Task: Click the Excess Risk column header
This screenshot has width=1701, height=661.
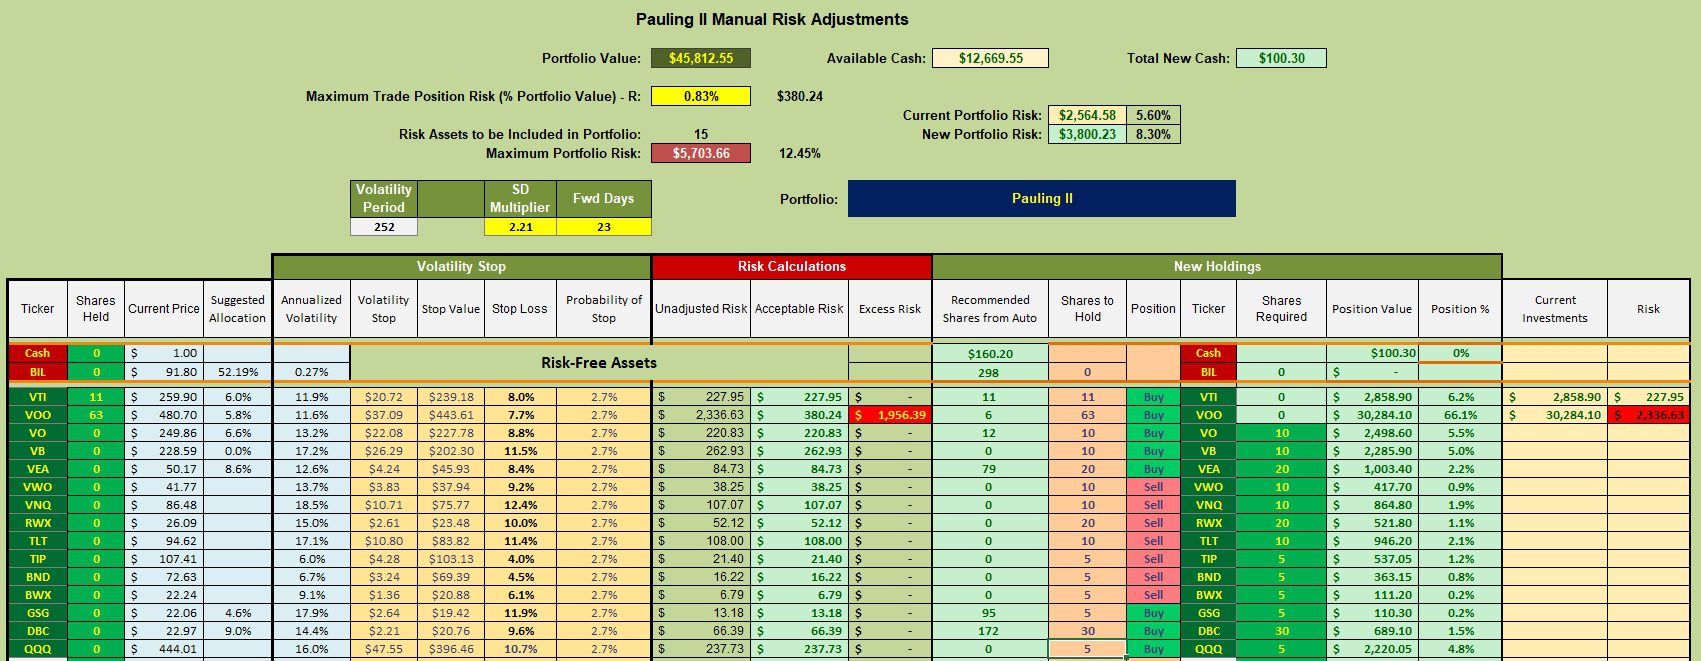Action: (x=890, y=309)
